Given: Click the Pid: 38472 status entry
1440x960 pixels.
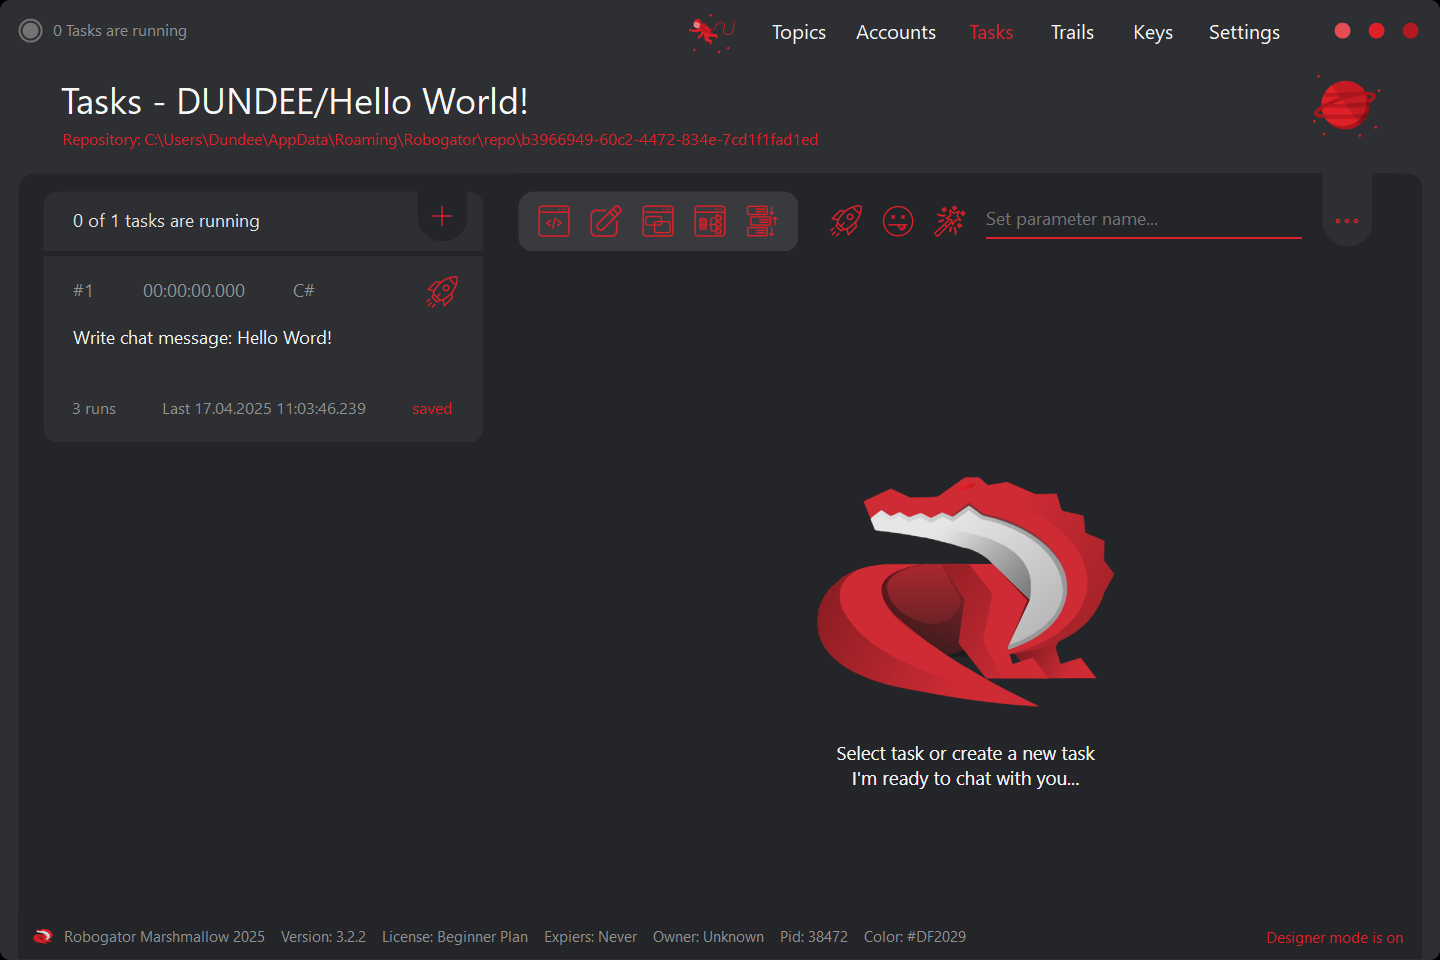Looking at the screenshot, I should point(814,937).
